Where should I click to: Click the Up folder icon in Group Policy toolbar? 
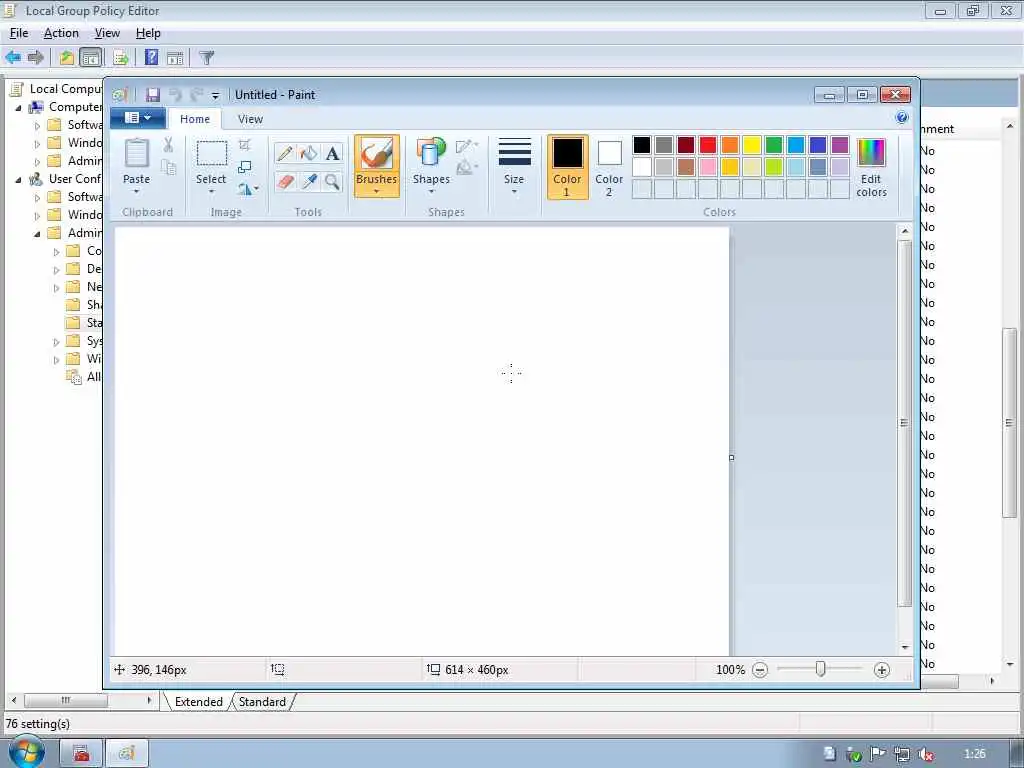point(67,57)
